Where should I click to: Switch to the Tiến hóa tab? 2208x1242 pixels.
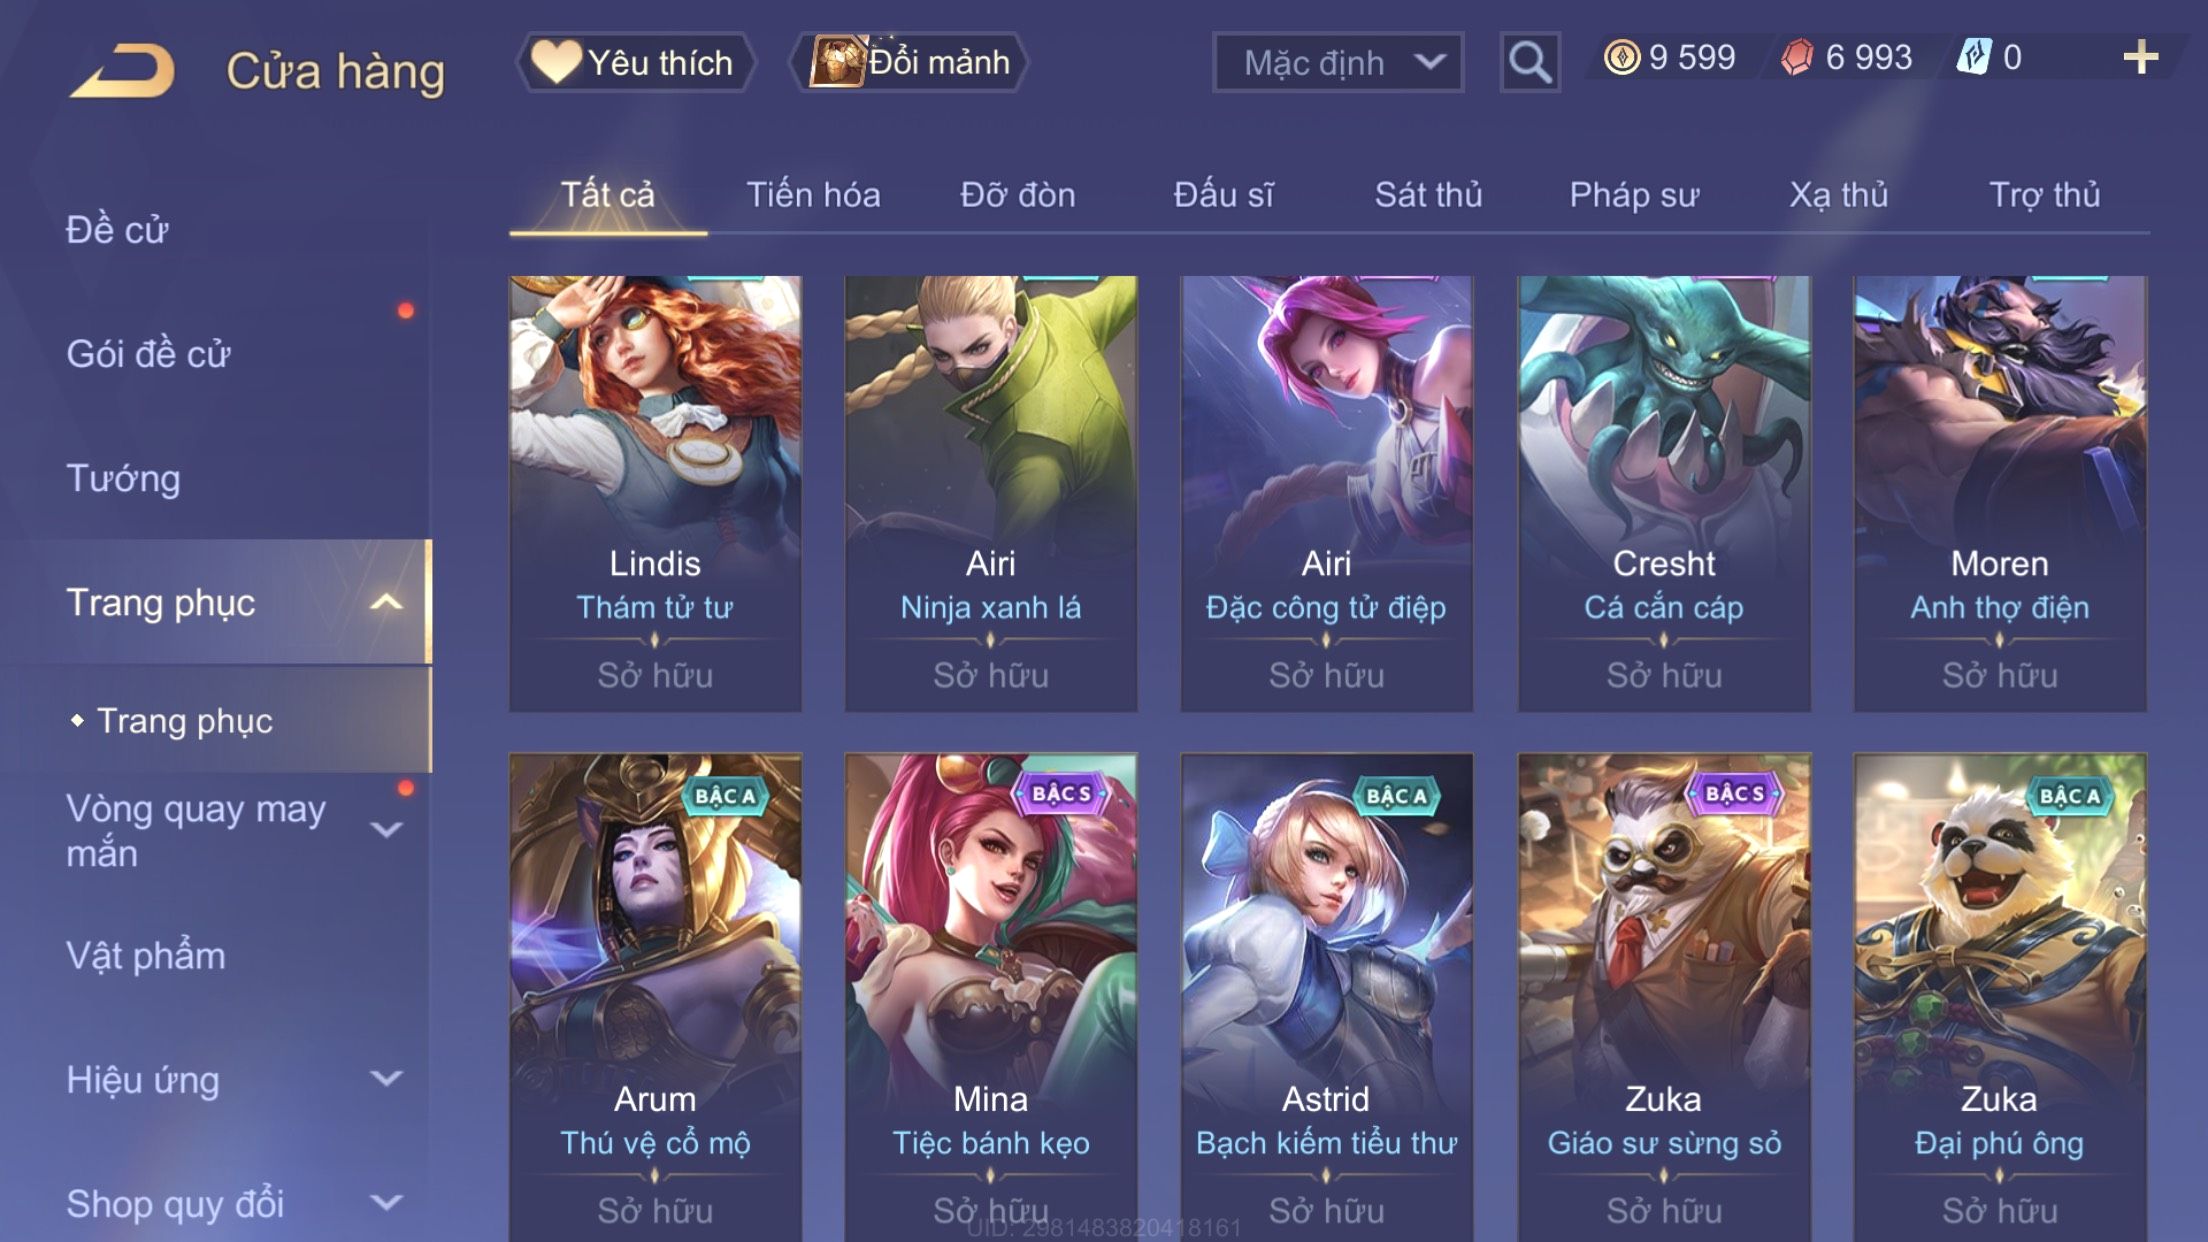[813, 195]
